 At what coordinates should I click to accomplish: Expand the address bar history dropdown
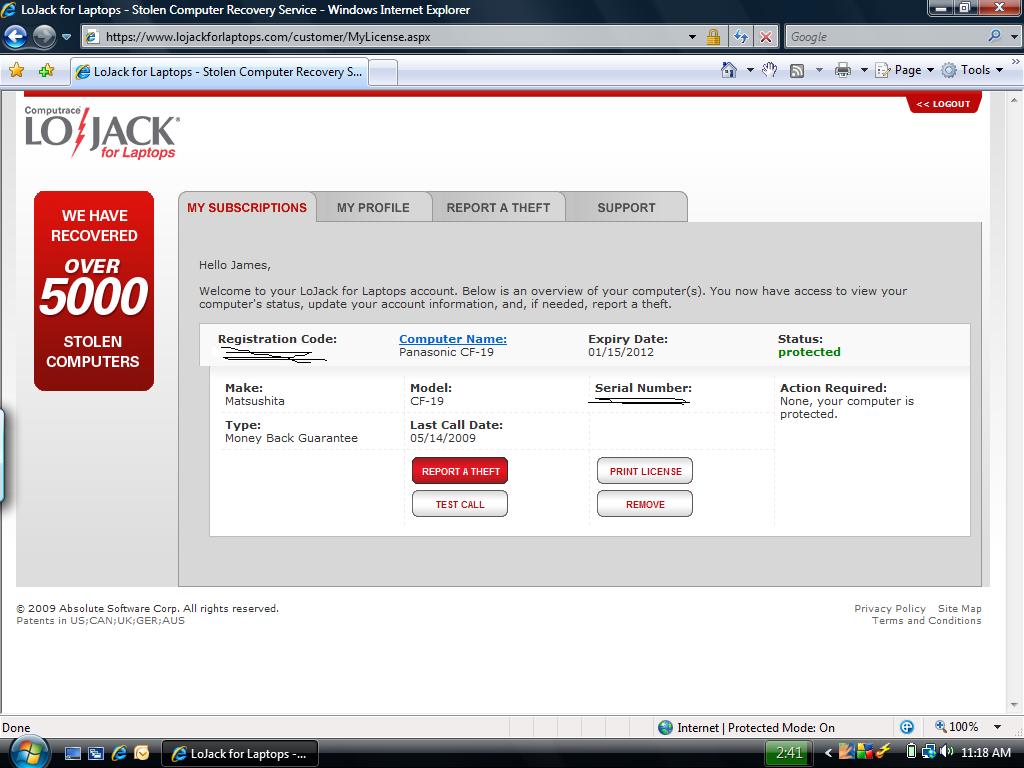692,37
